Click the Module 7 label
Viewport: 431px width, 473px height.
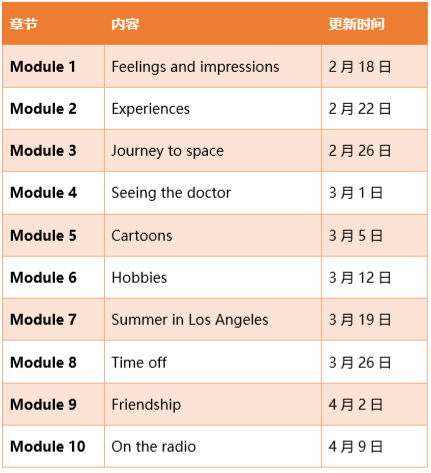43,320
